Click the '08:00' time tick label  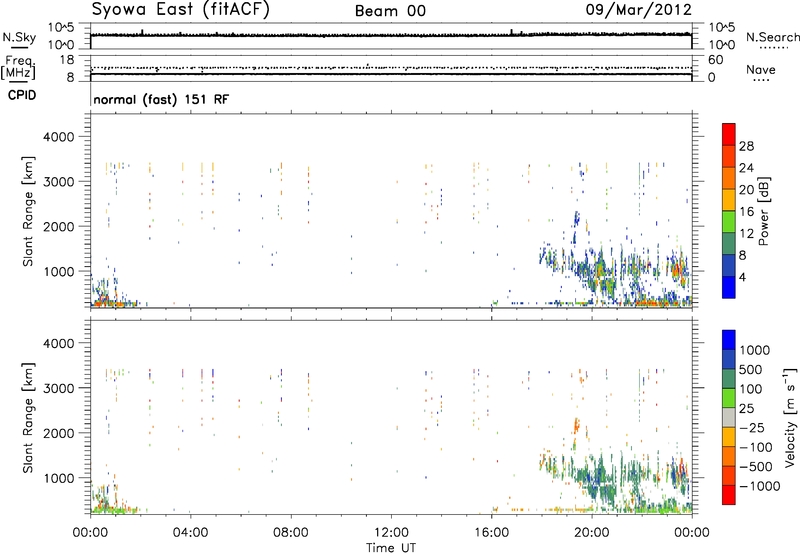pyautogui.click(x=291, y=533)
